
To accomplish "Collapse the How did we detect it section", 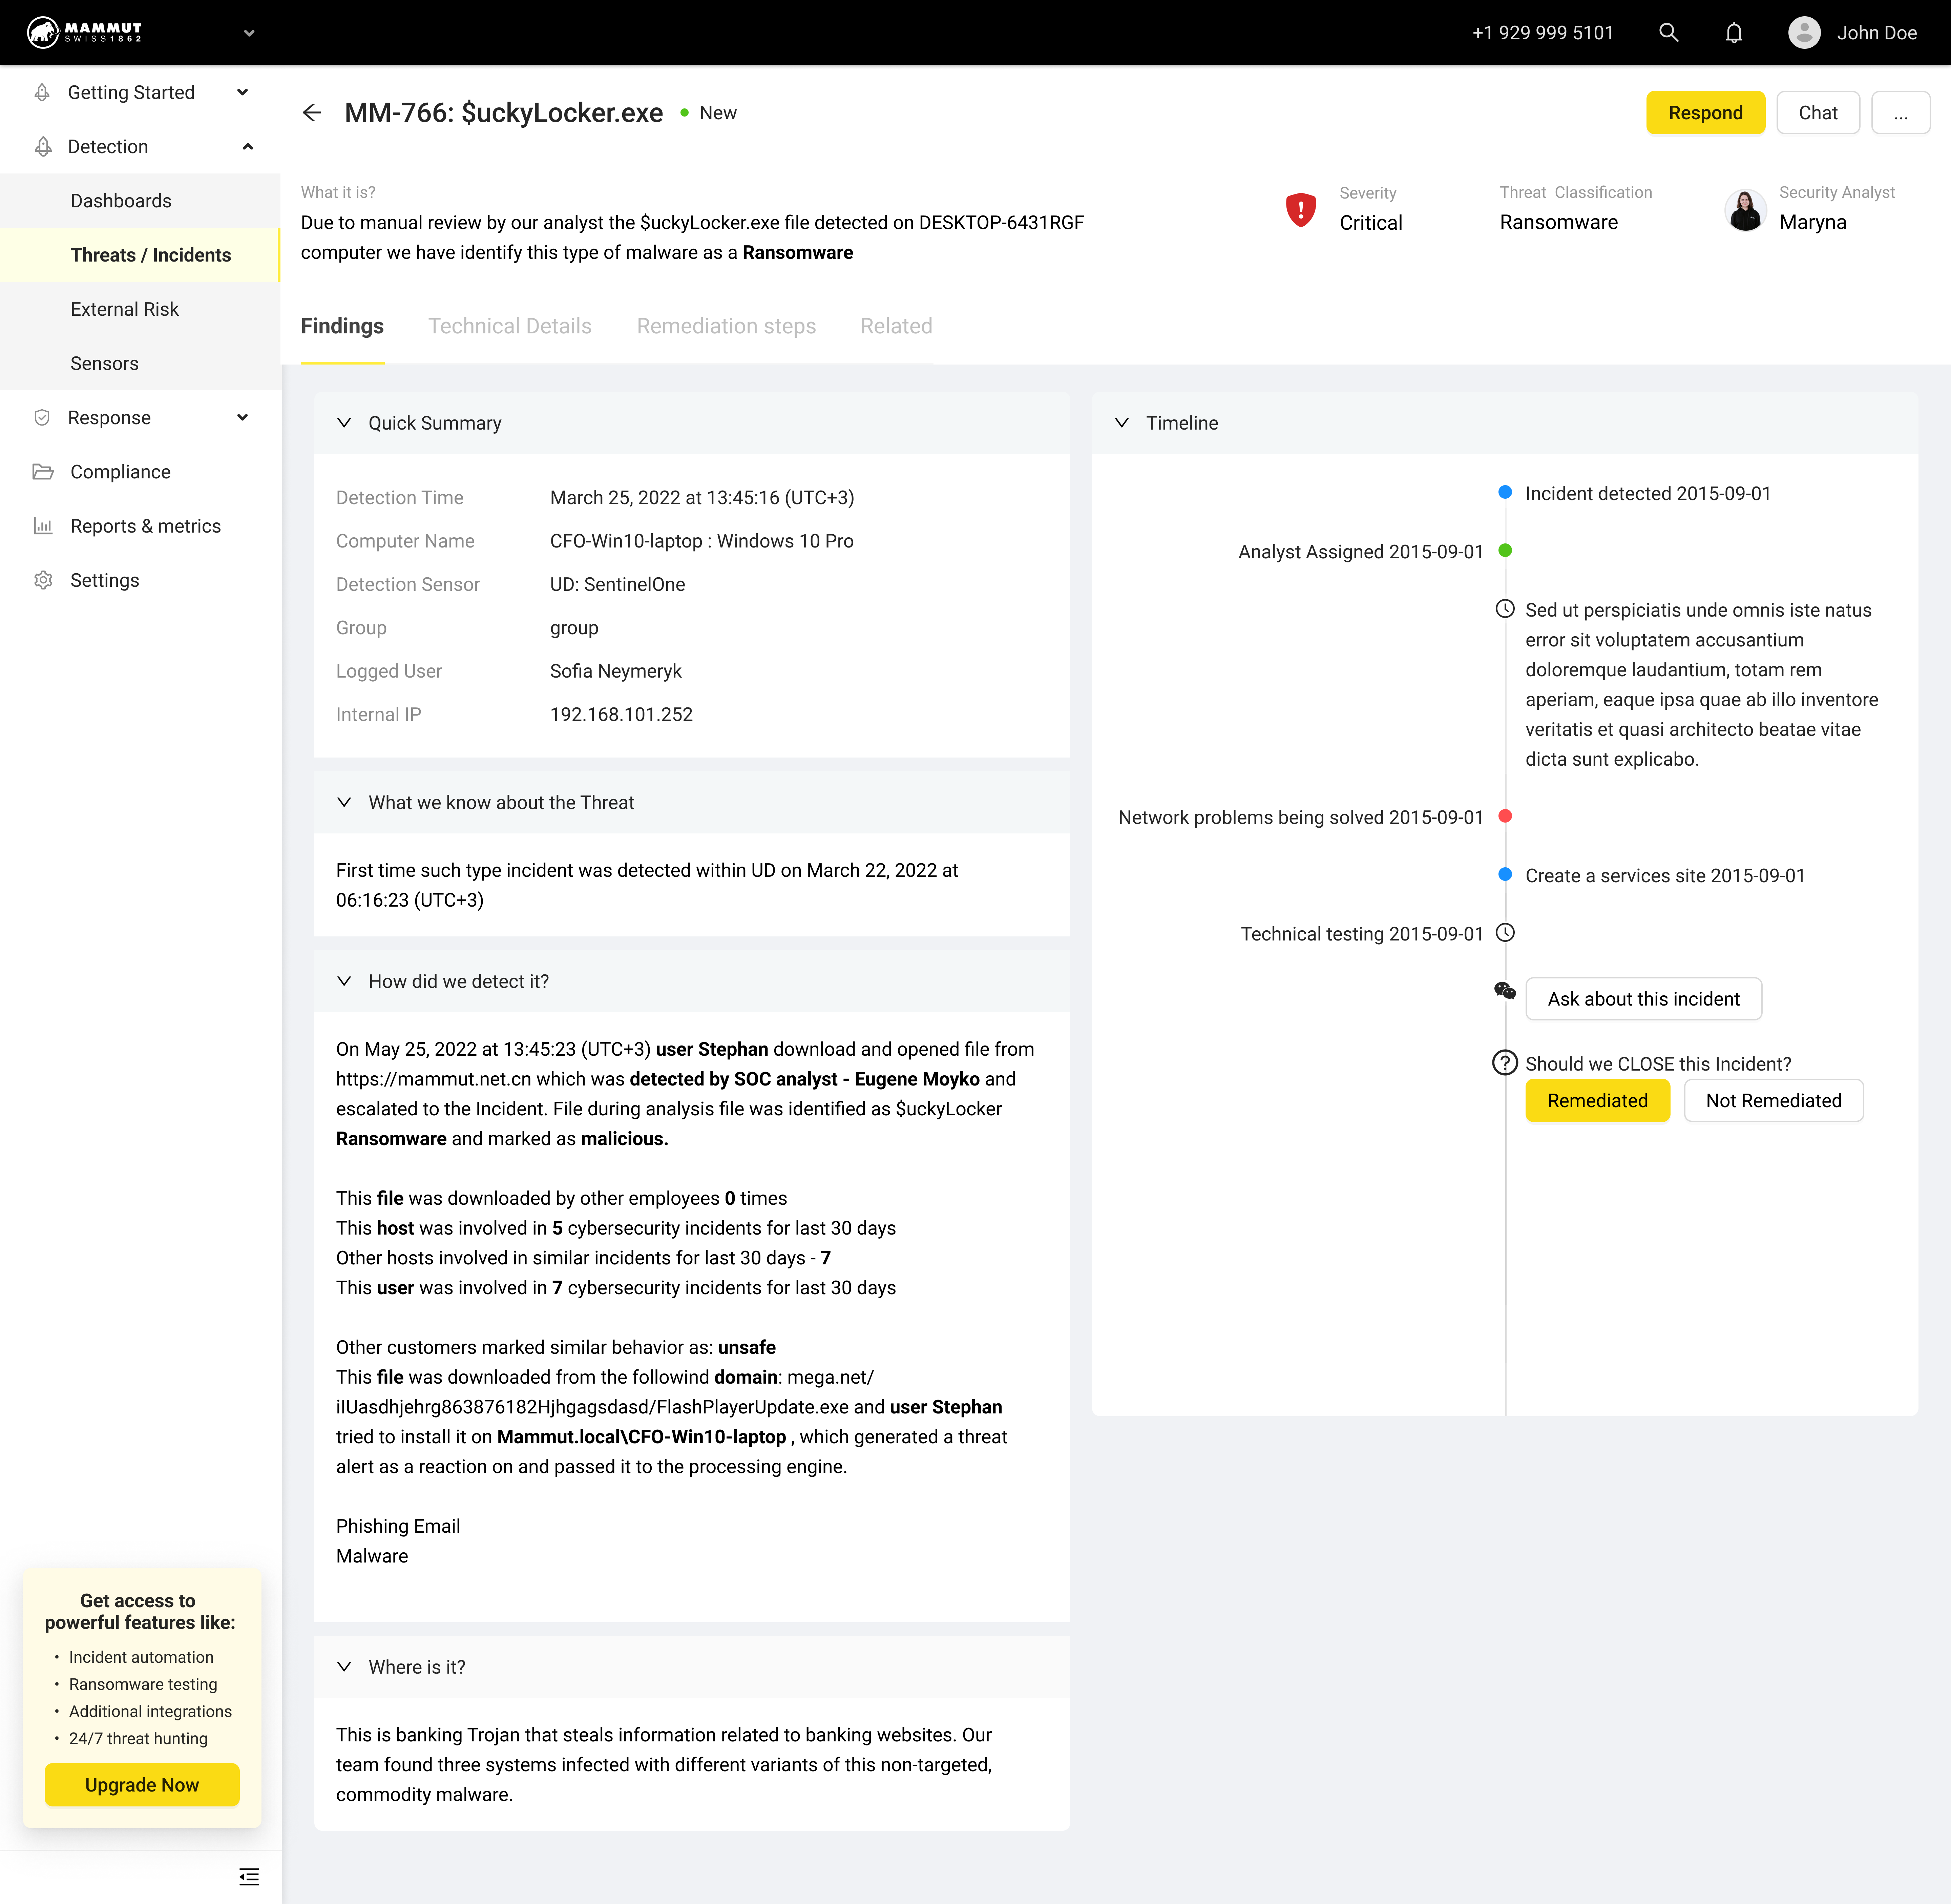I will (x=344, y=981).
